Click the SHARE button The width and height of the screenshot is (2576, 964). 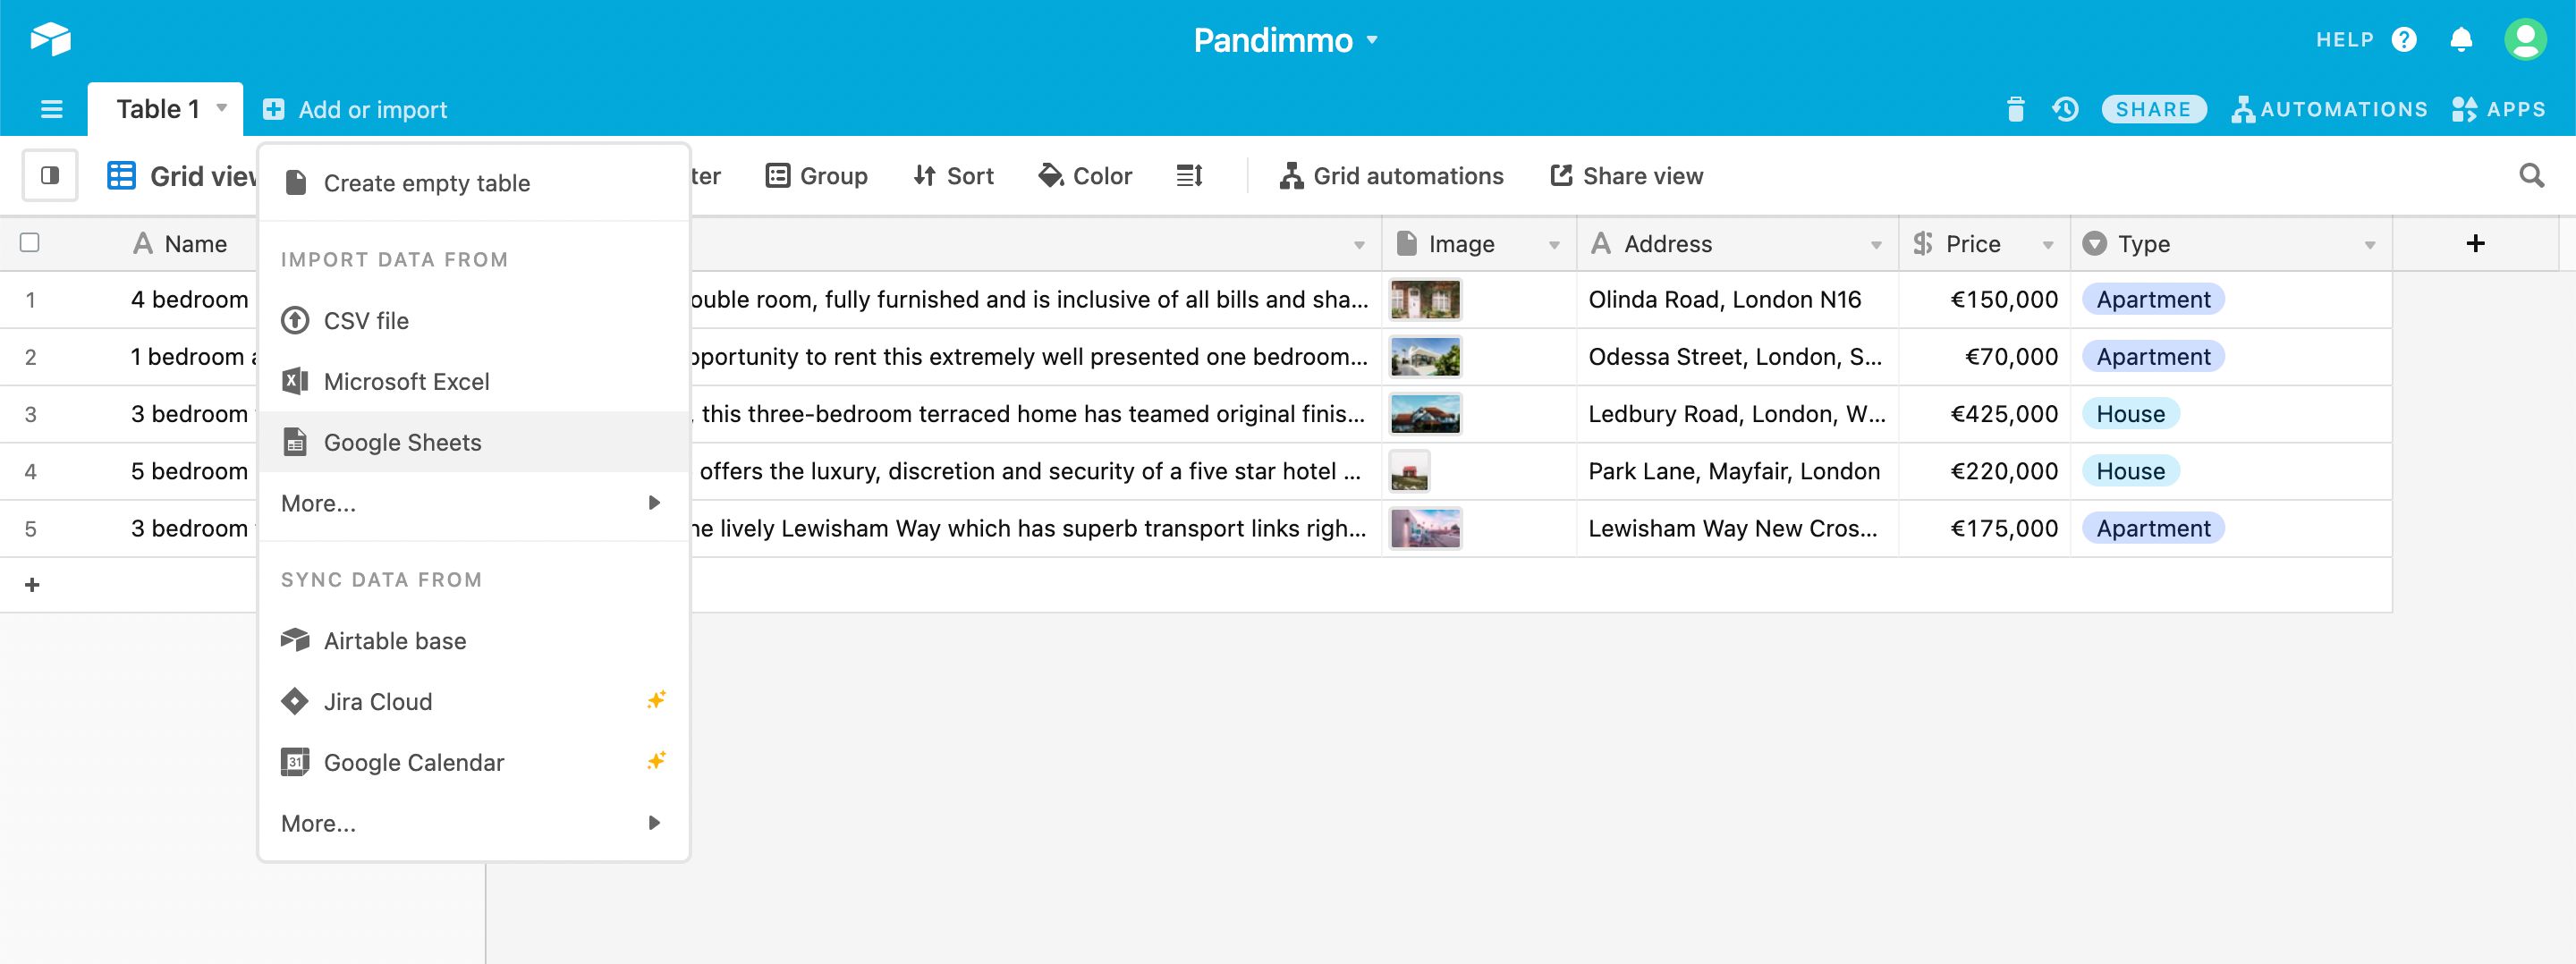pyautogui.click(x=2153, y=108)
